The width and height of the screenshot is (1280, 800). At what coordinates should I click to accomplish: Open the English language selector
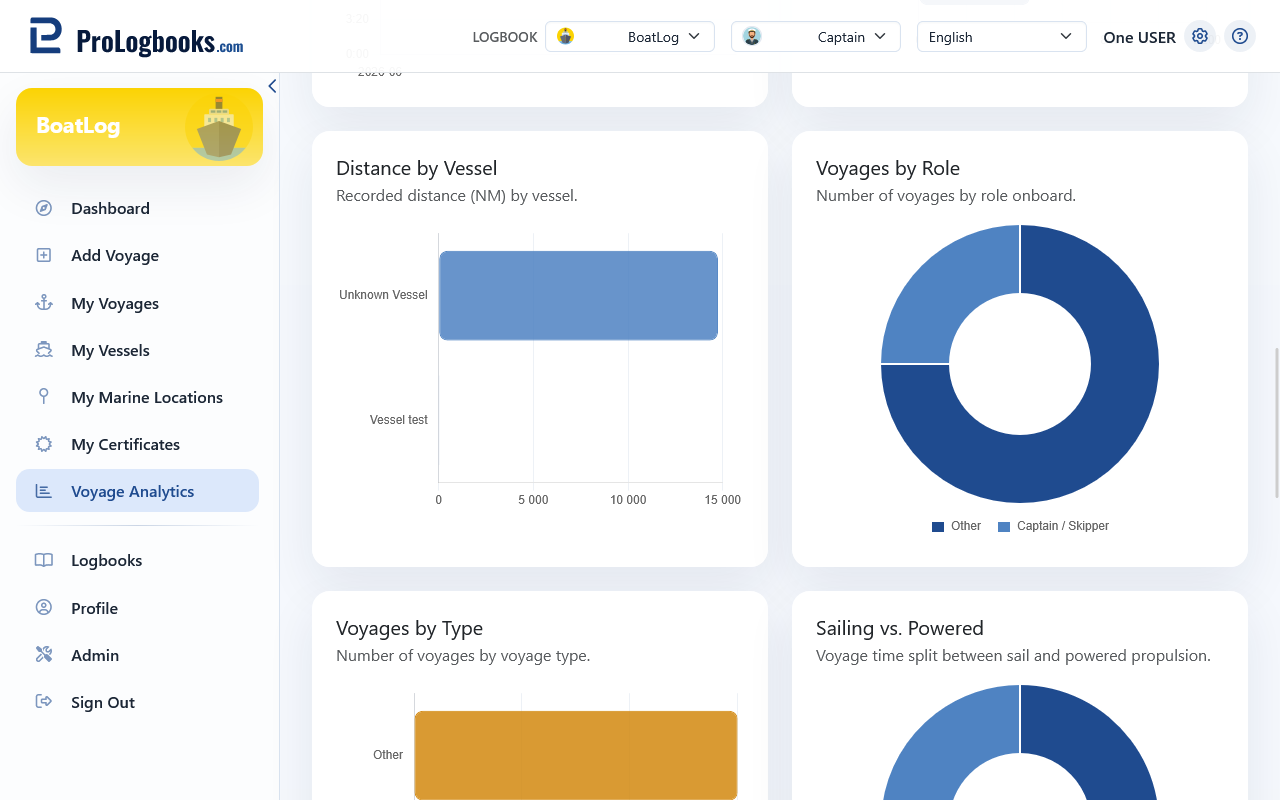click(1002, 37)
